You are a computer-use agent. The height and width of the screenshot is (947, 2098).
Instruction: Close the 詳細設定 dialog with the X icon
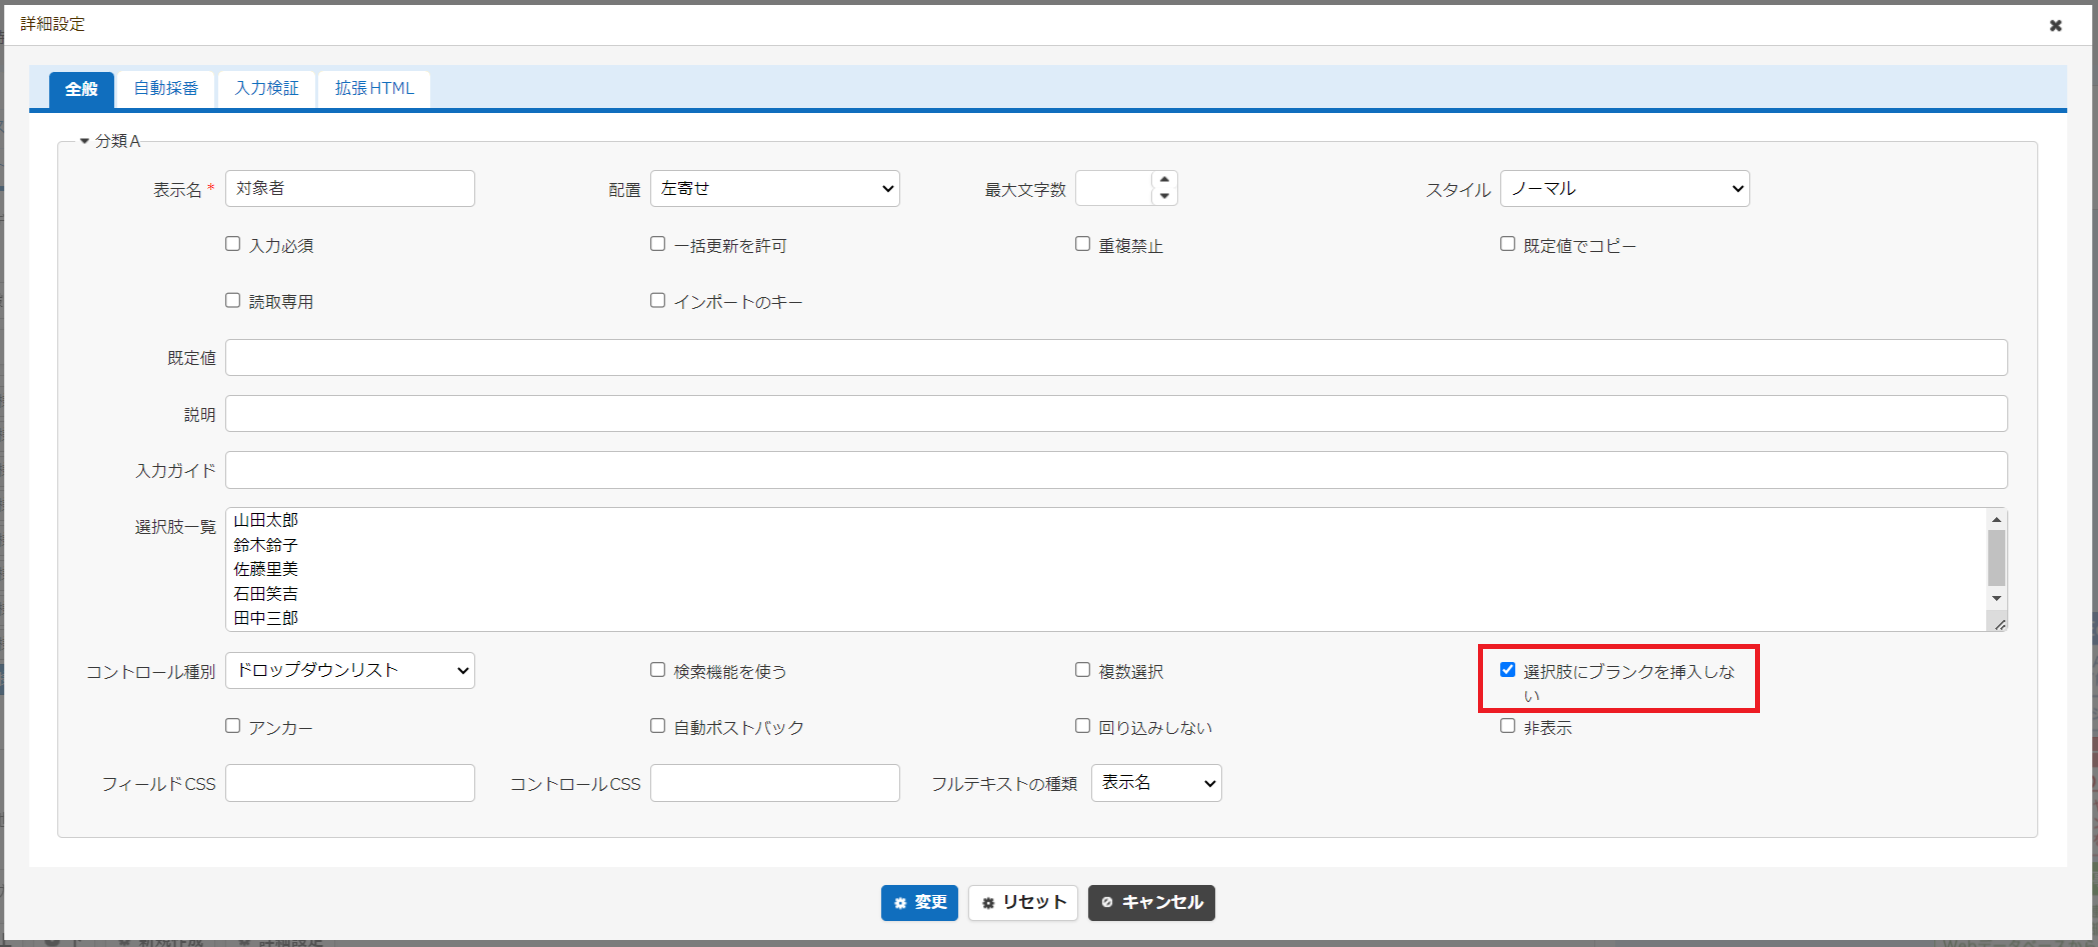click(x=2055, y=25)
